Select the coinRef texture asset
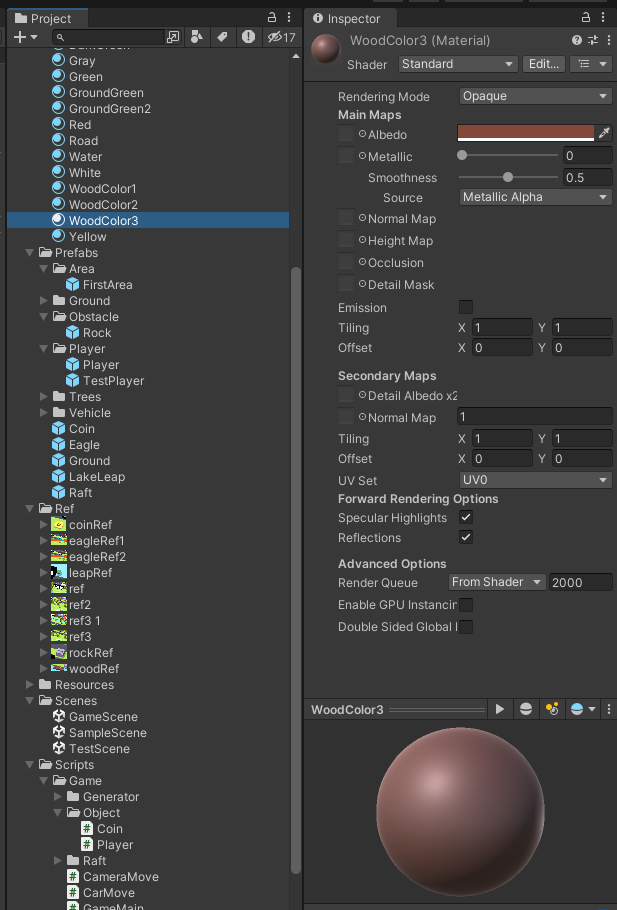The width and height of the screenshot is (617, 910). click(x=81, y=525)
